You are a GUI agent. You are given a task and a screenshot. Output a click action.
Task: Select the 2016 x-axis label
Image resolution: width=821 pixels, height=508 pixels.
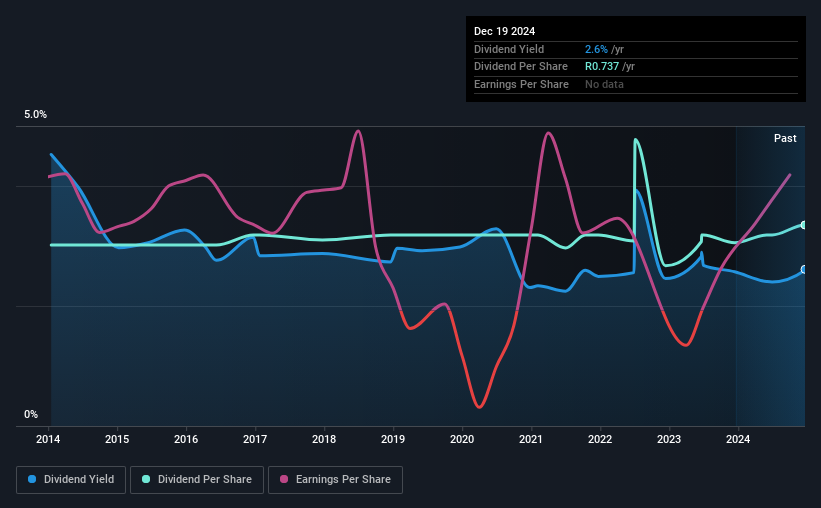pos(186,439)
